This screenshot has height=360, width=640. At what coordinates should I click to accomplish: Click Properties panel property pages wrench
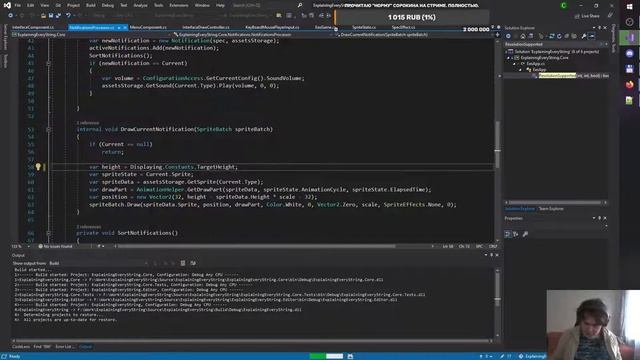tap(525, 234)
